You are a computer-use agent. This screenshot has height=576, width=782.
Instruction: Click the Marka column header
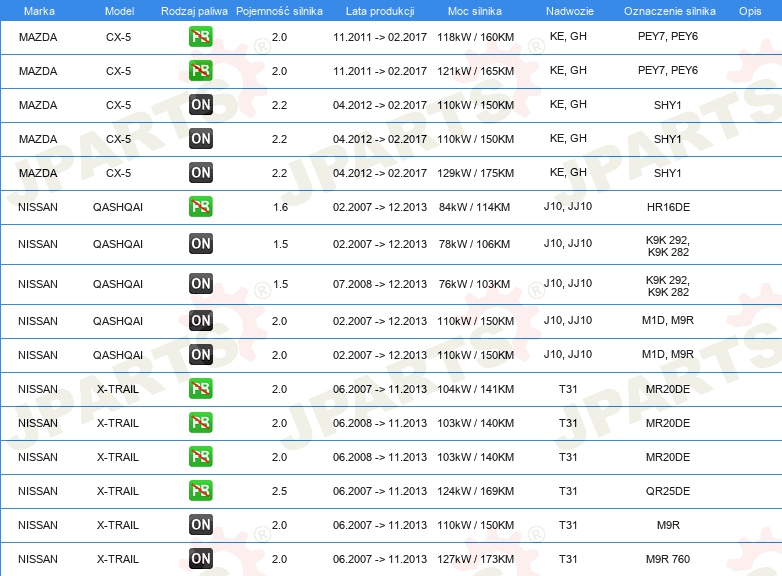coord(39,11)
